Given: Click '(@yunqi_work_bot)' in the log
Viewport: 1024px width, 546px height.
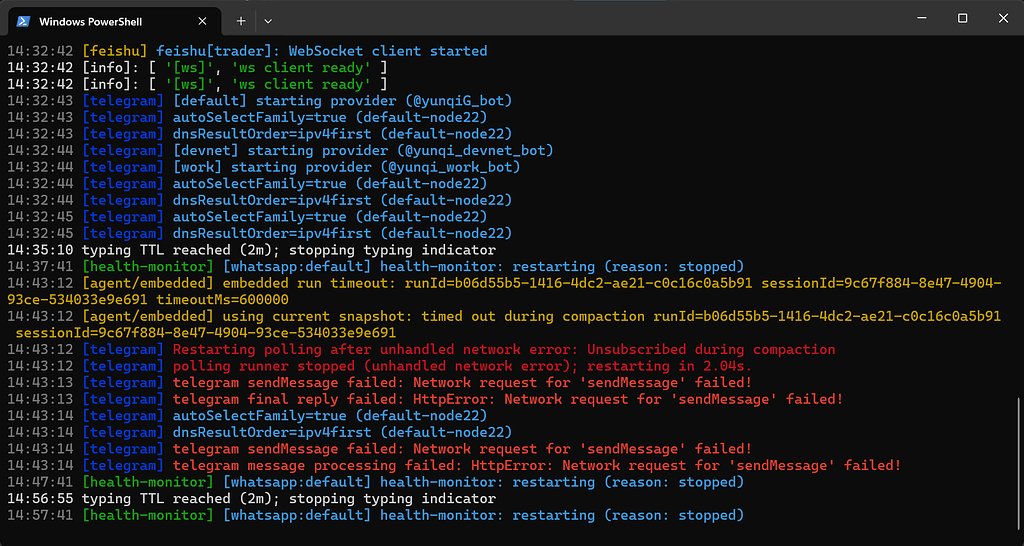Looking at the screenshot, I should pyautogui.click(x=450, y=167).
